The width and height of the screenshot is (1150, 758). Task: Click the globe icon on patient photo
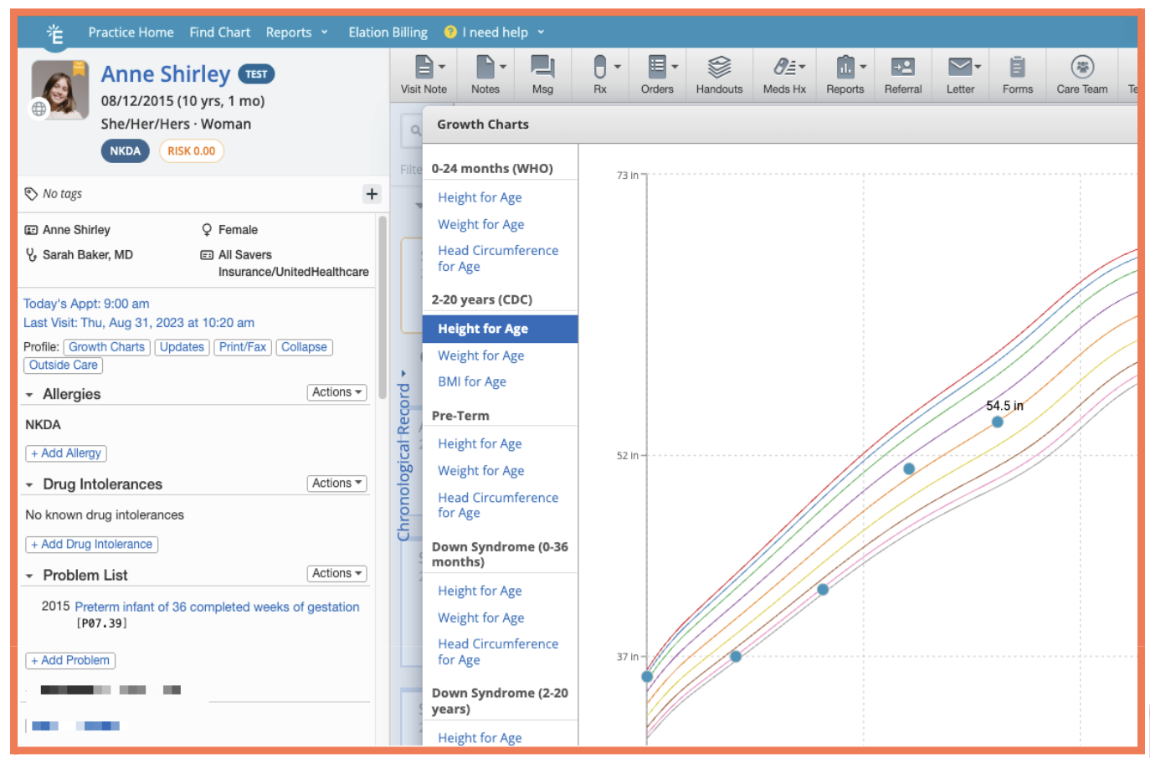(40, 110)
